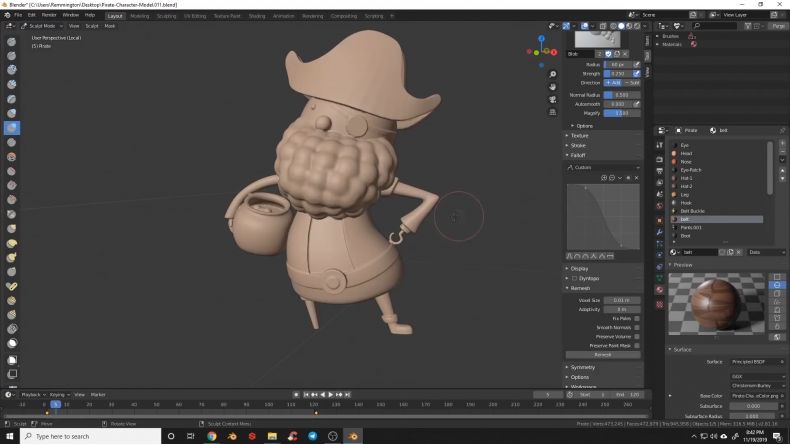This screenshot has height=444, width=790.
Task: Click the play button in the timeline
Action: pos(330,394)
